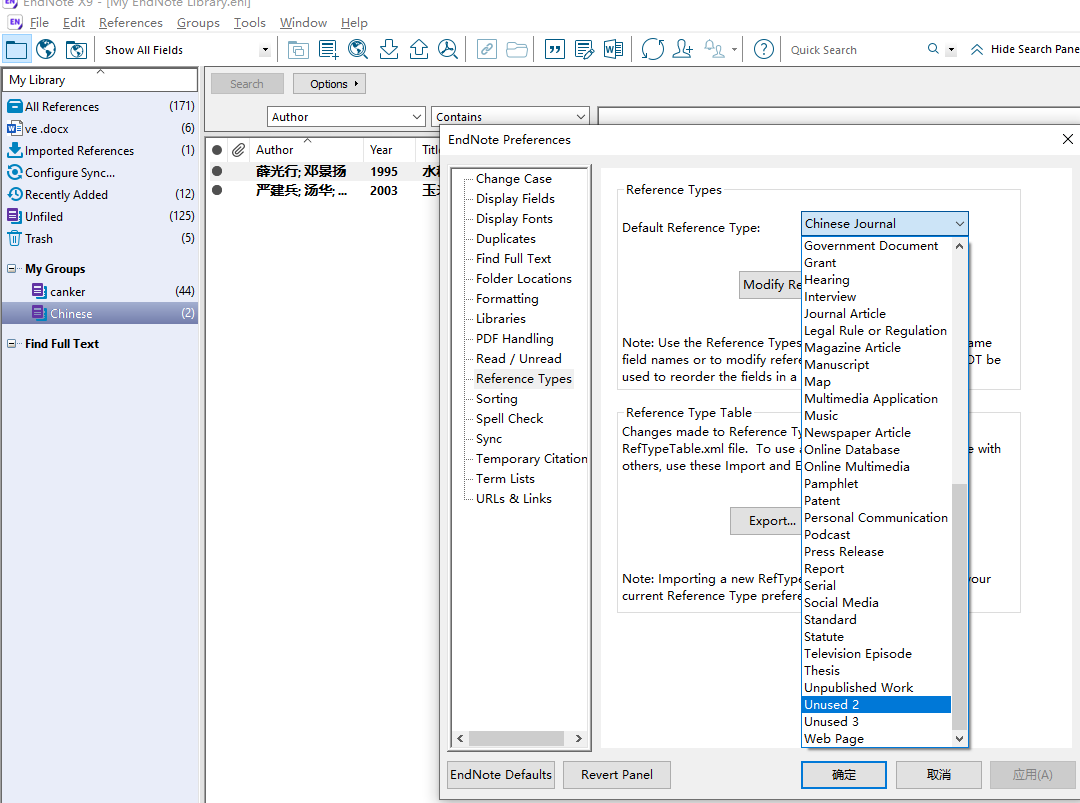Toggle read dot for the 2003 reference

pyautogui.click(x=217, y=190)
